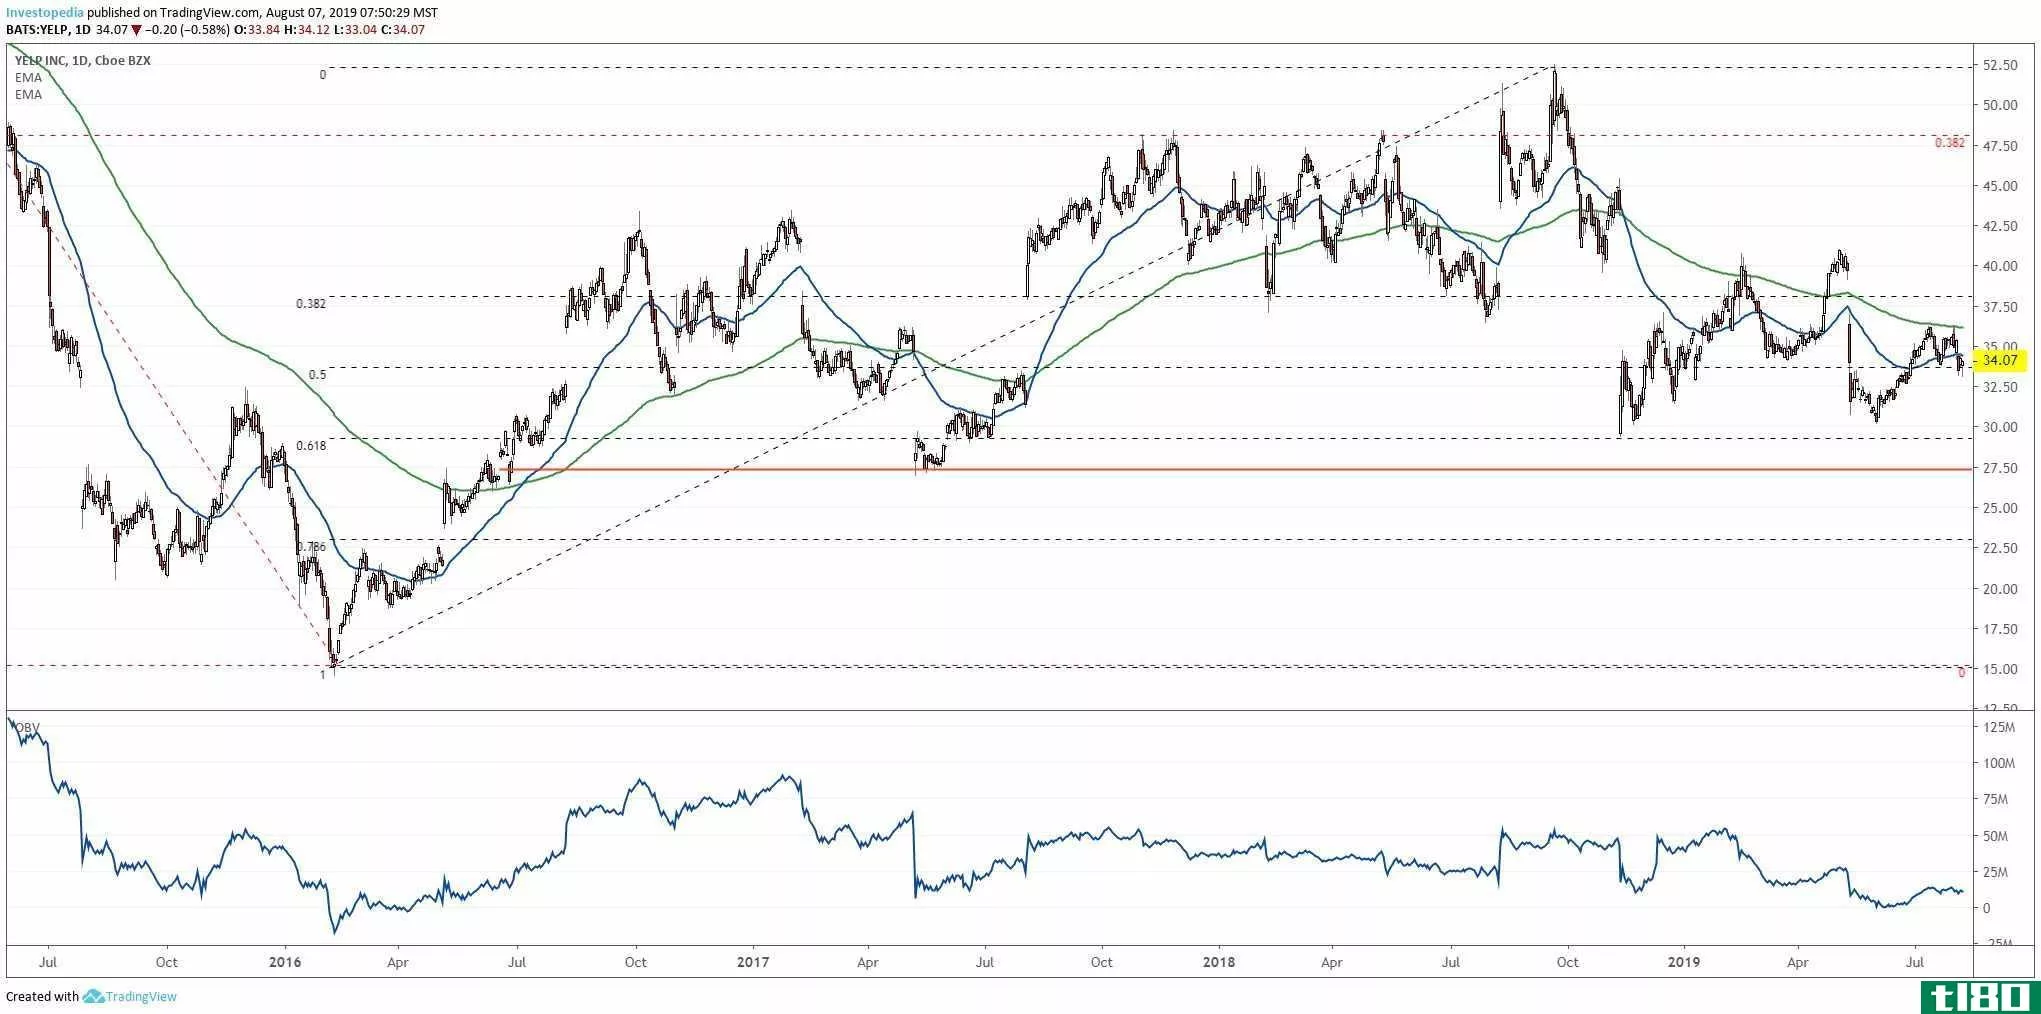The width and height of the screenshot is (2041, 1014).
Task: Click the 47.50 price axis label
Action: (x=1999, y=146)
